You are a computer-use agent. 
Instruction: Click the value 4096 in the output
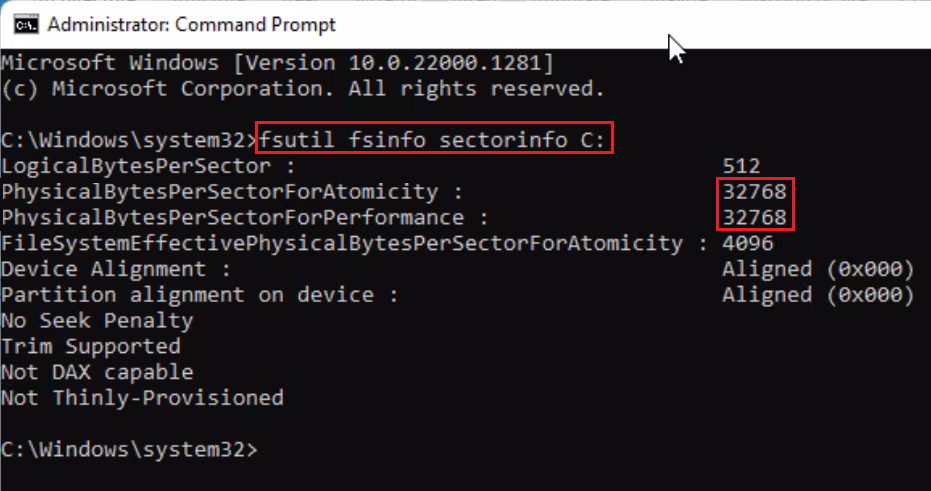click(748, 243)
